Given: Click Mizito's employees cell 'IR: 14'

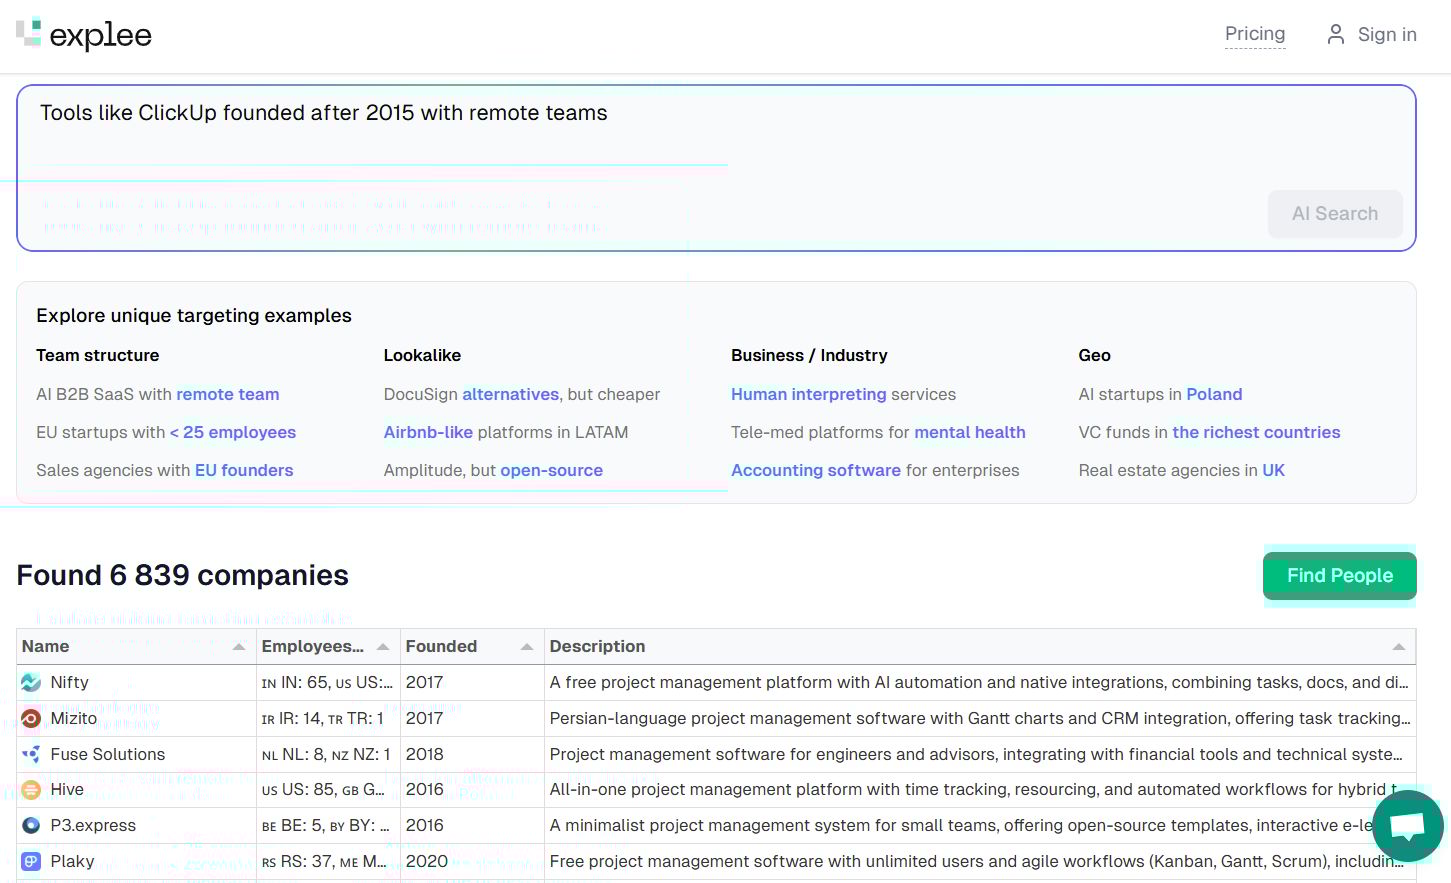Looking at the screenshot, I should point(328,718).
